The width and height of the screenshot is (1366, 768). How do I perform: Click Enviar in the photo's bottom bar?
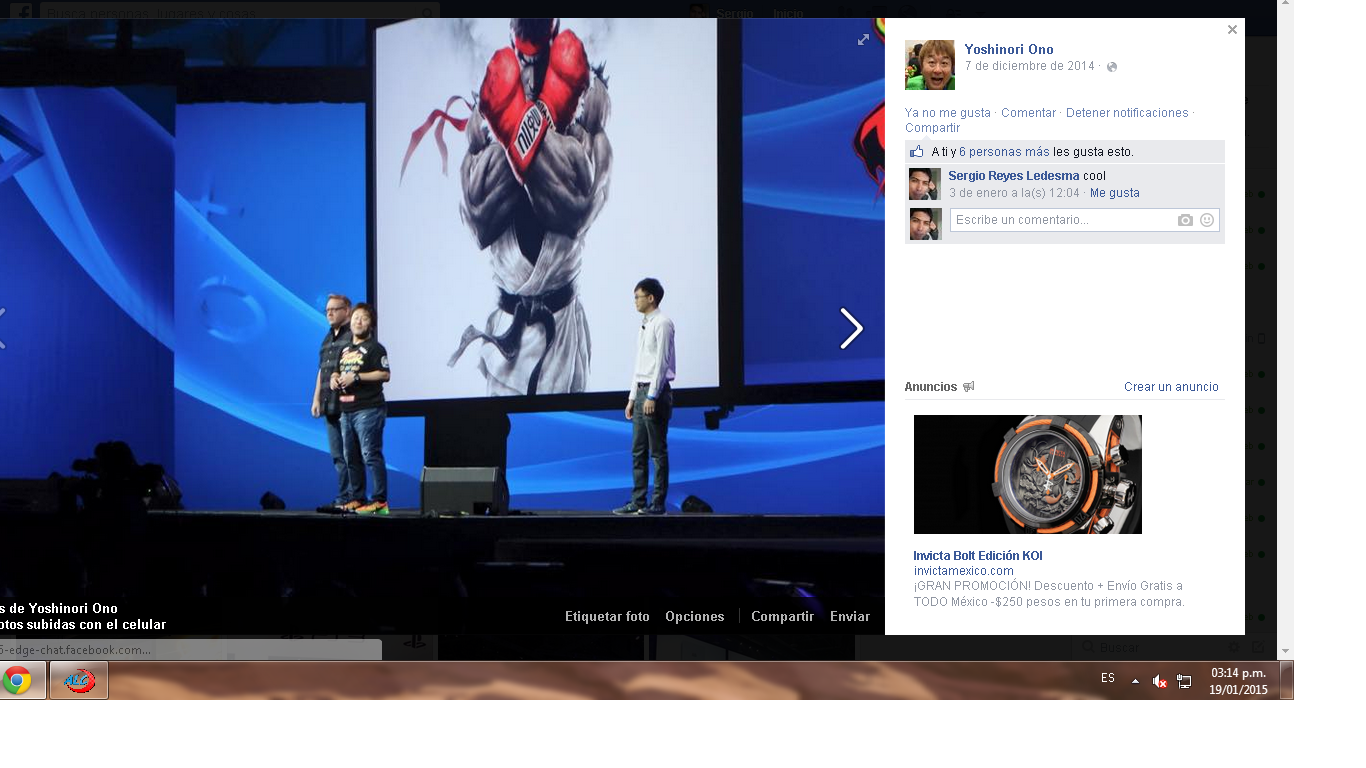[x=850, y=617]
